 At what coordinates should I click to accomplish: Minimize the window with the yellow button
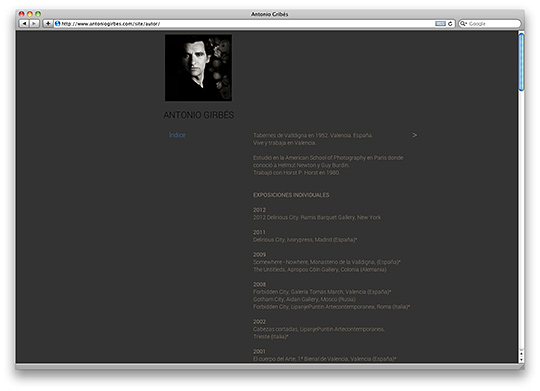(x=30, y=14)
